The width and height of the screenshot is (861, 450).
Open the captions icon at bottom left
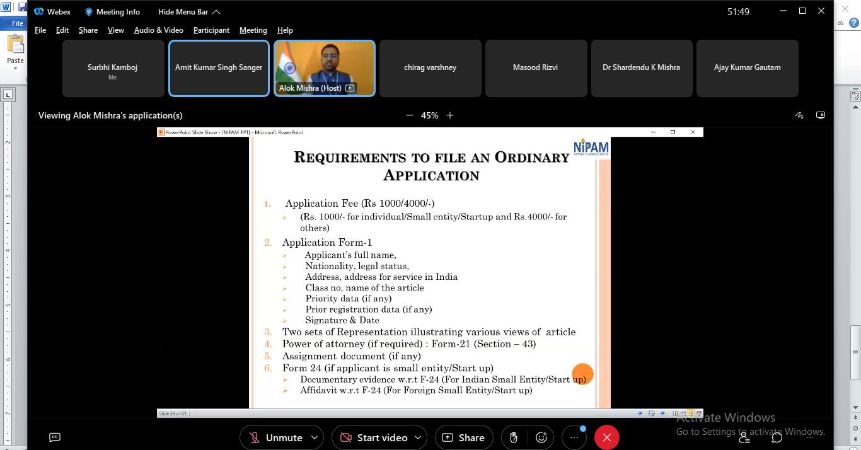(x=55, y=437)
